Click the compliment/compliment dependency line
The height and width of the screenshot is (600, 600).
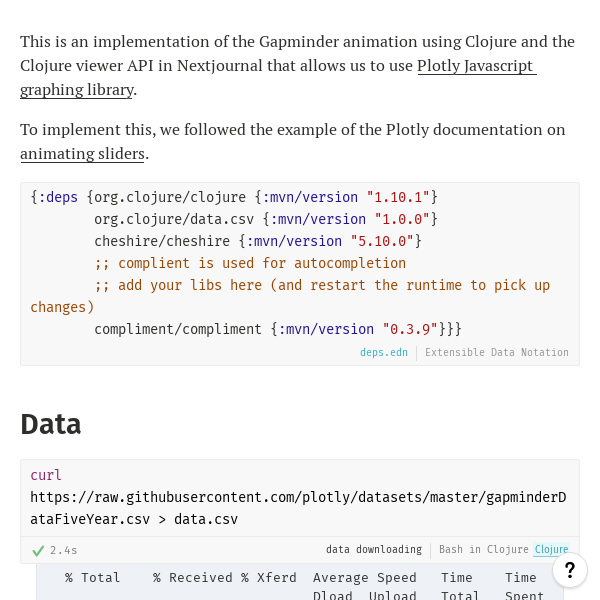[x=278, y=329]
